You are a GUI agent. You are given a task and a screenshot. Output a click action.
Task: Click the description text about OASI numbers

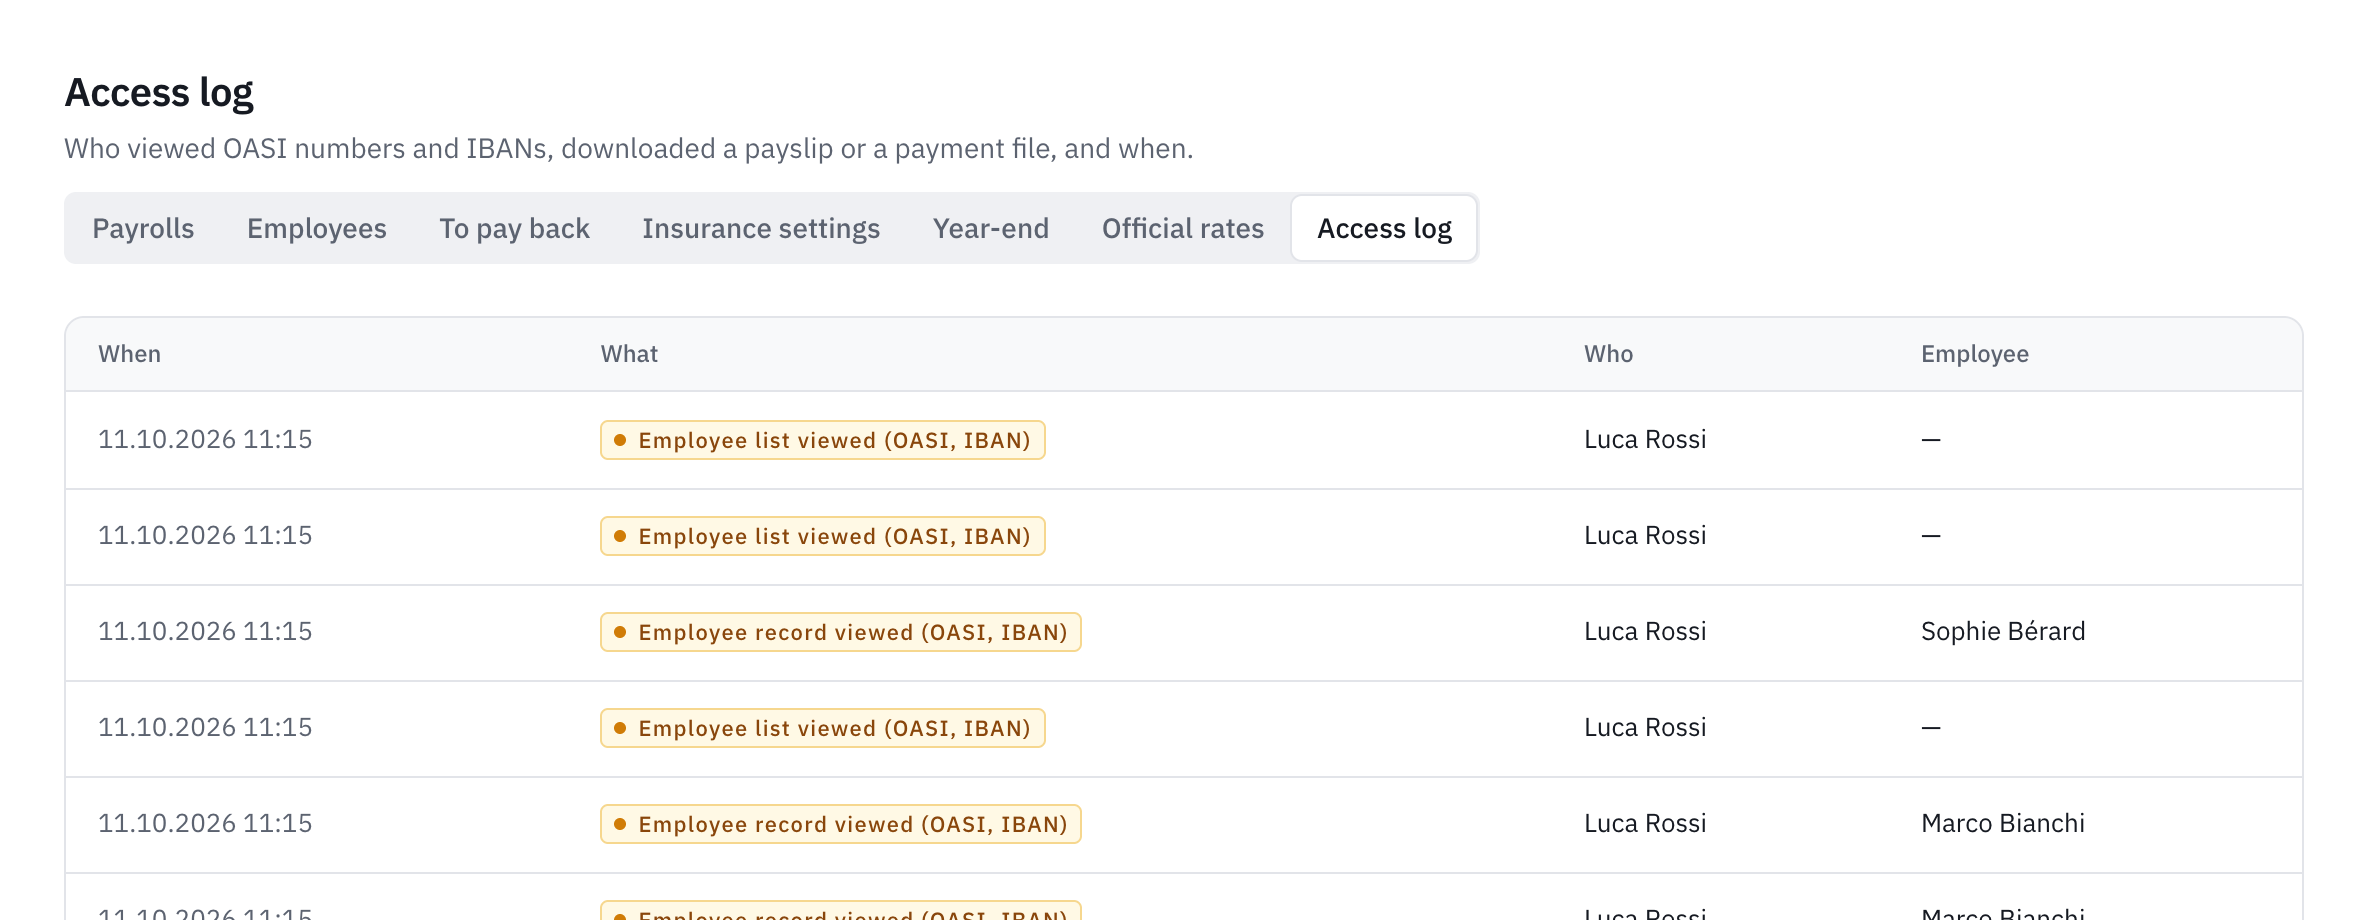(x=629, y=149)
